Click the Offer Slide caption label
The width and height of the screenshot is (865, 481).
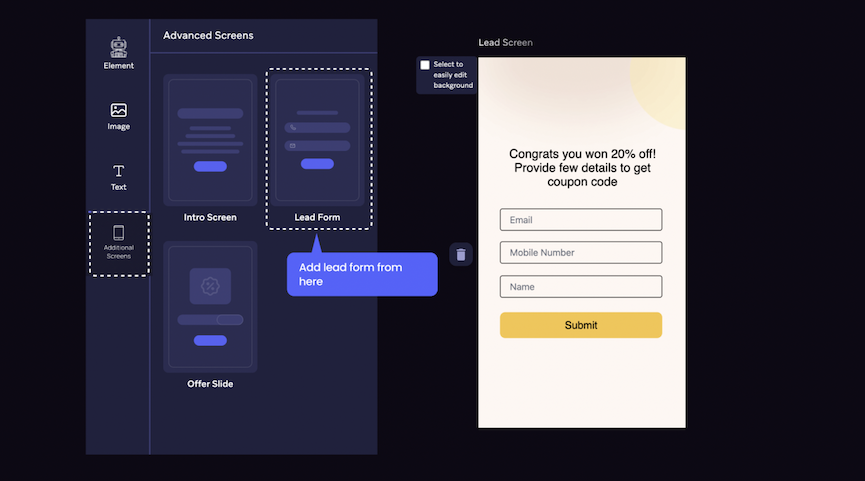point(210,384)
